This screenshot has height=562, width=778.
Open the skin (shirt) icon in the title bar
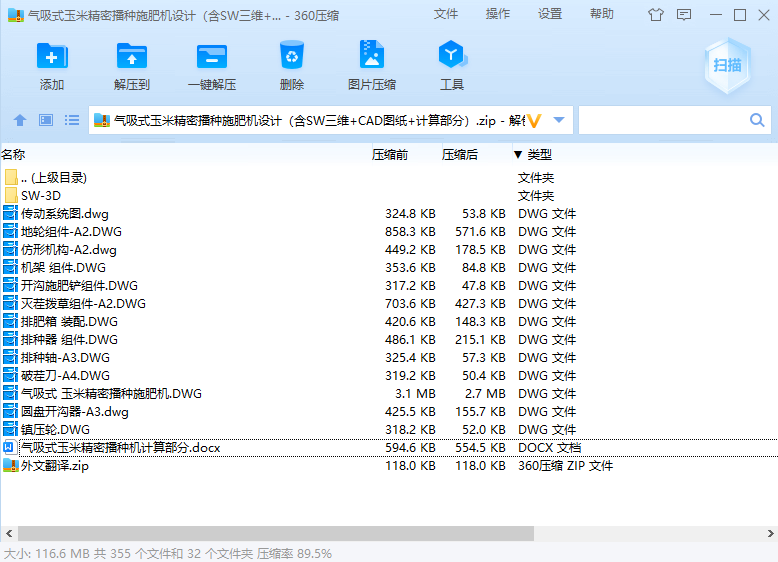(x=655, y=15)
